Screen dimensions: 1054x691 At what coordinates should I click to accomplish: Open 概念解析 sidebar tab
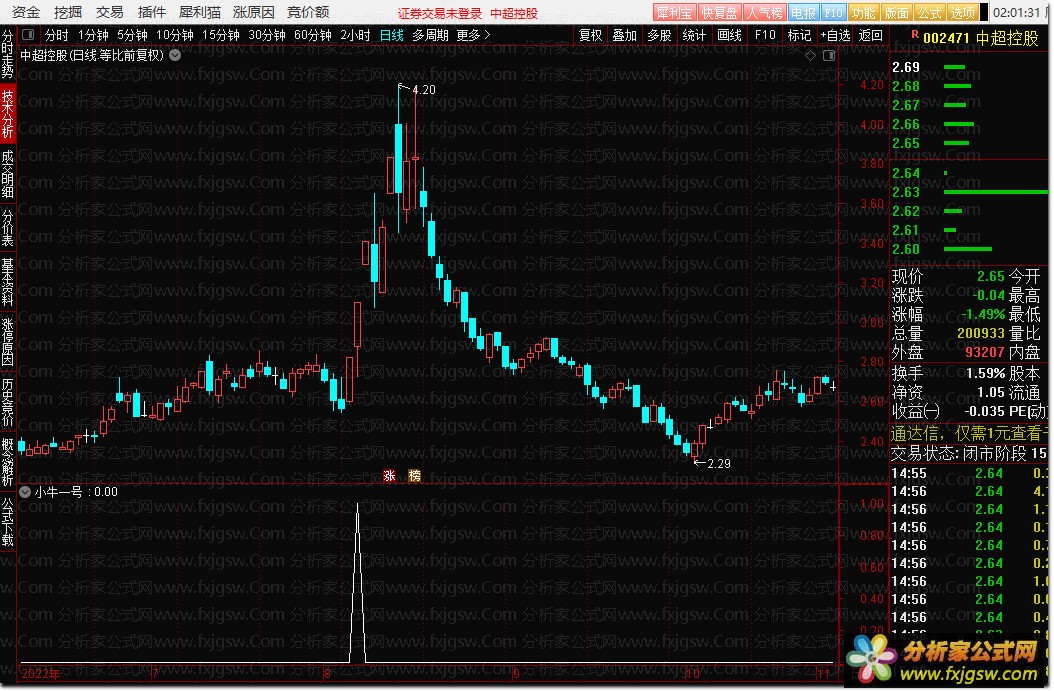coord(7,462)
